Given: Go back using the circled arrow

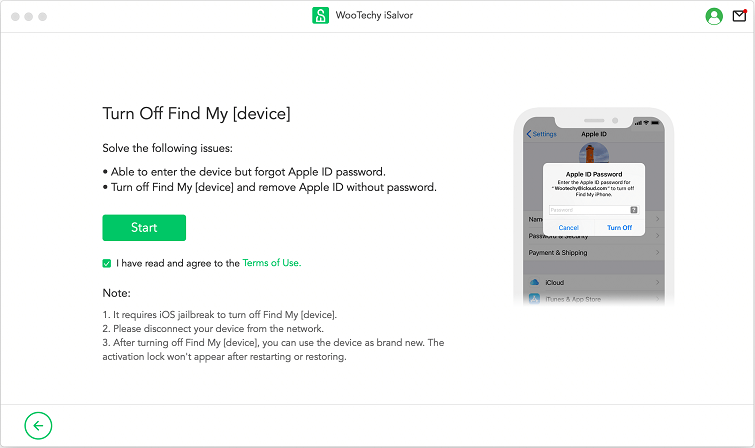Looking at the screenshot, I should point(38,426).
